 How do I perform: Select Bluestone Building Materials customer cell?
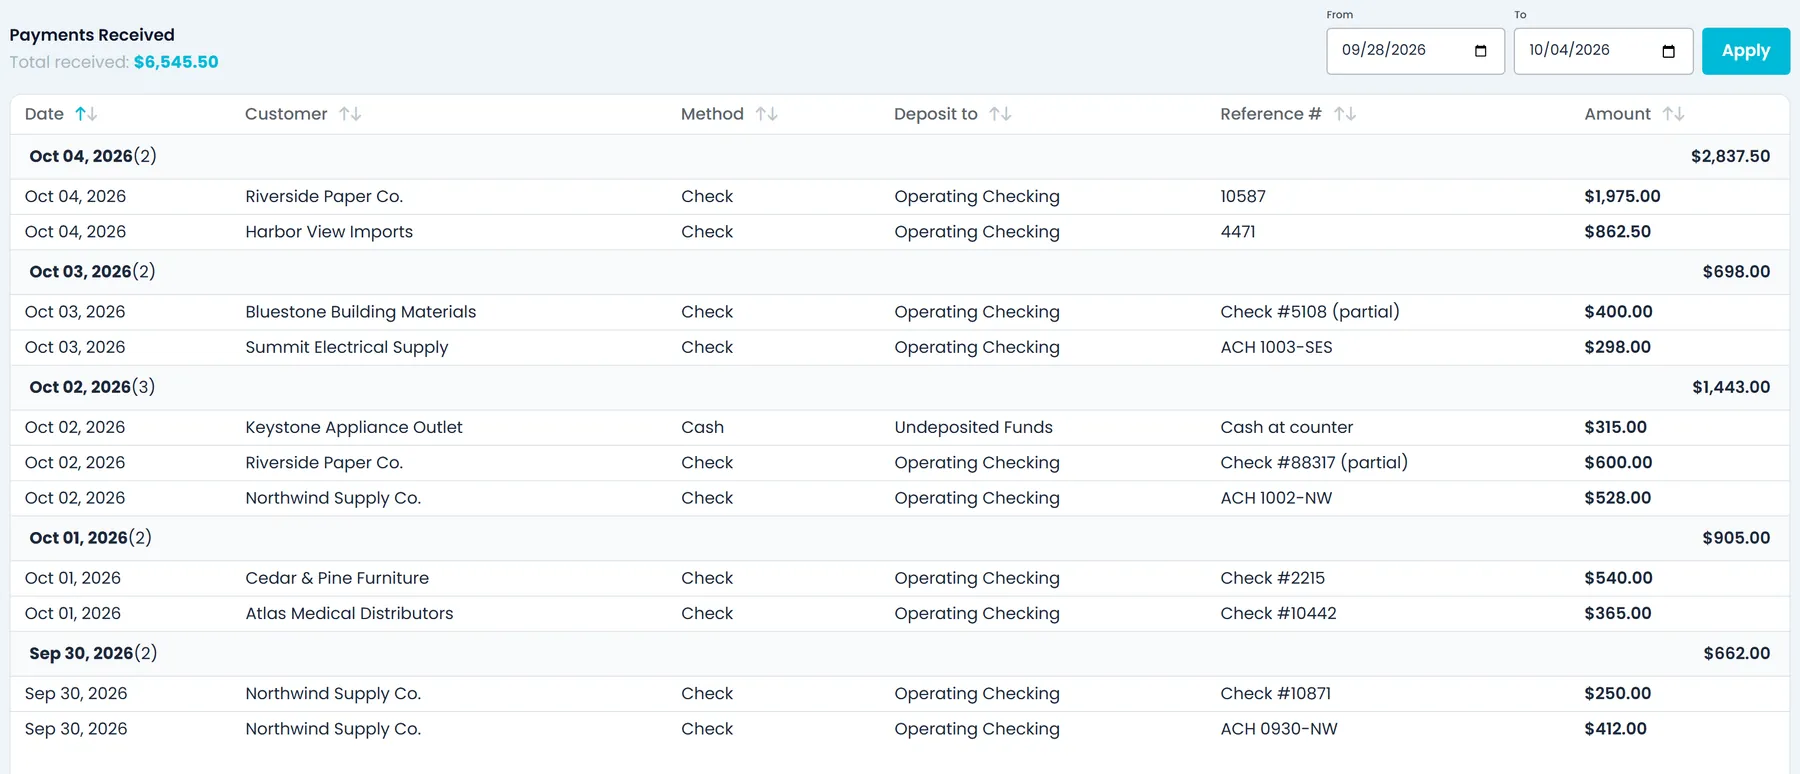[x=361, y=312]
